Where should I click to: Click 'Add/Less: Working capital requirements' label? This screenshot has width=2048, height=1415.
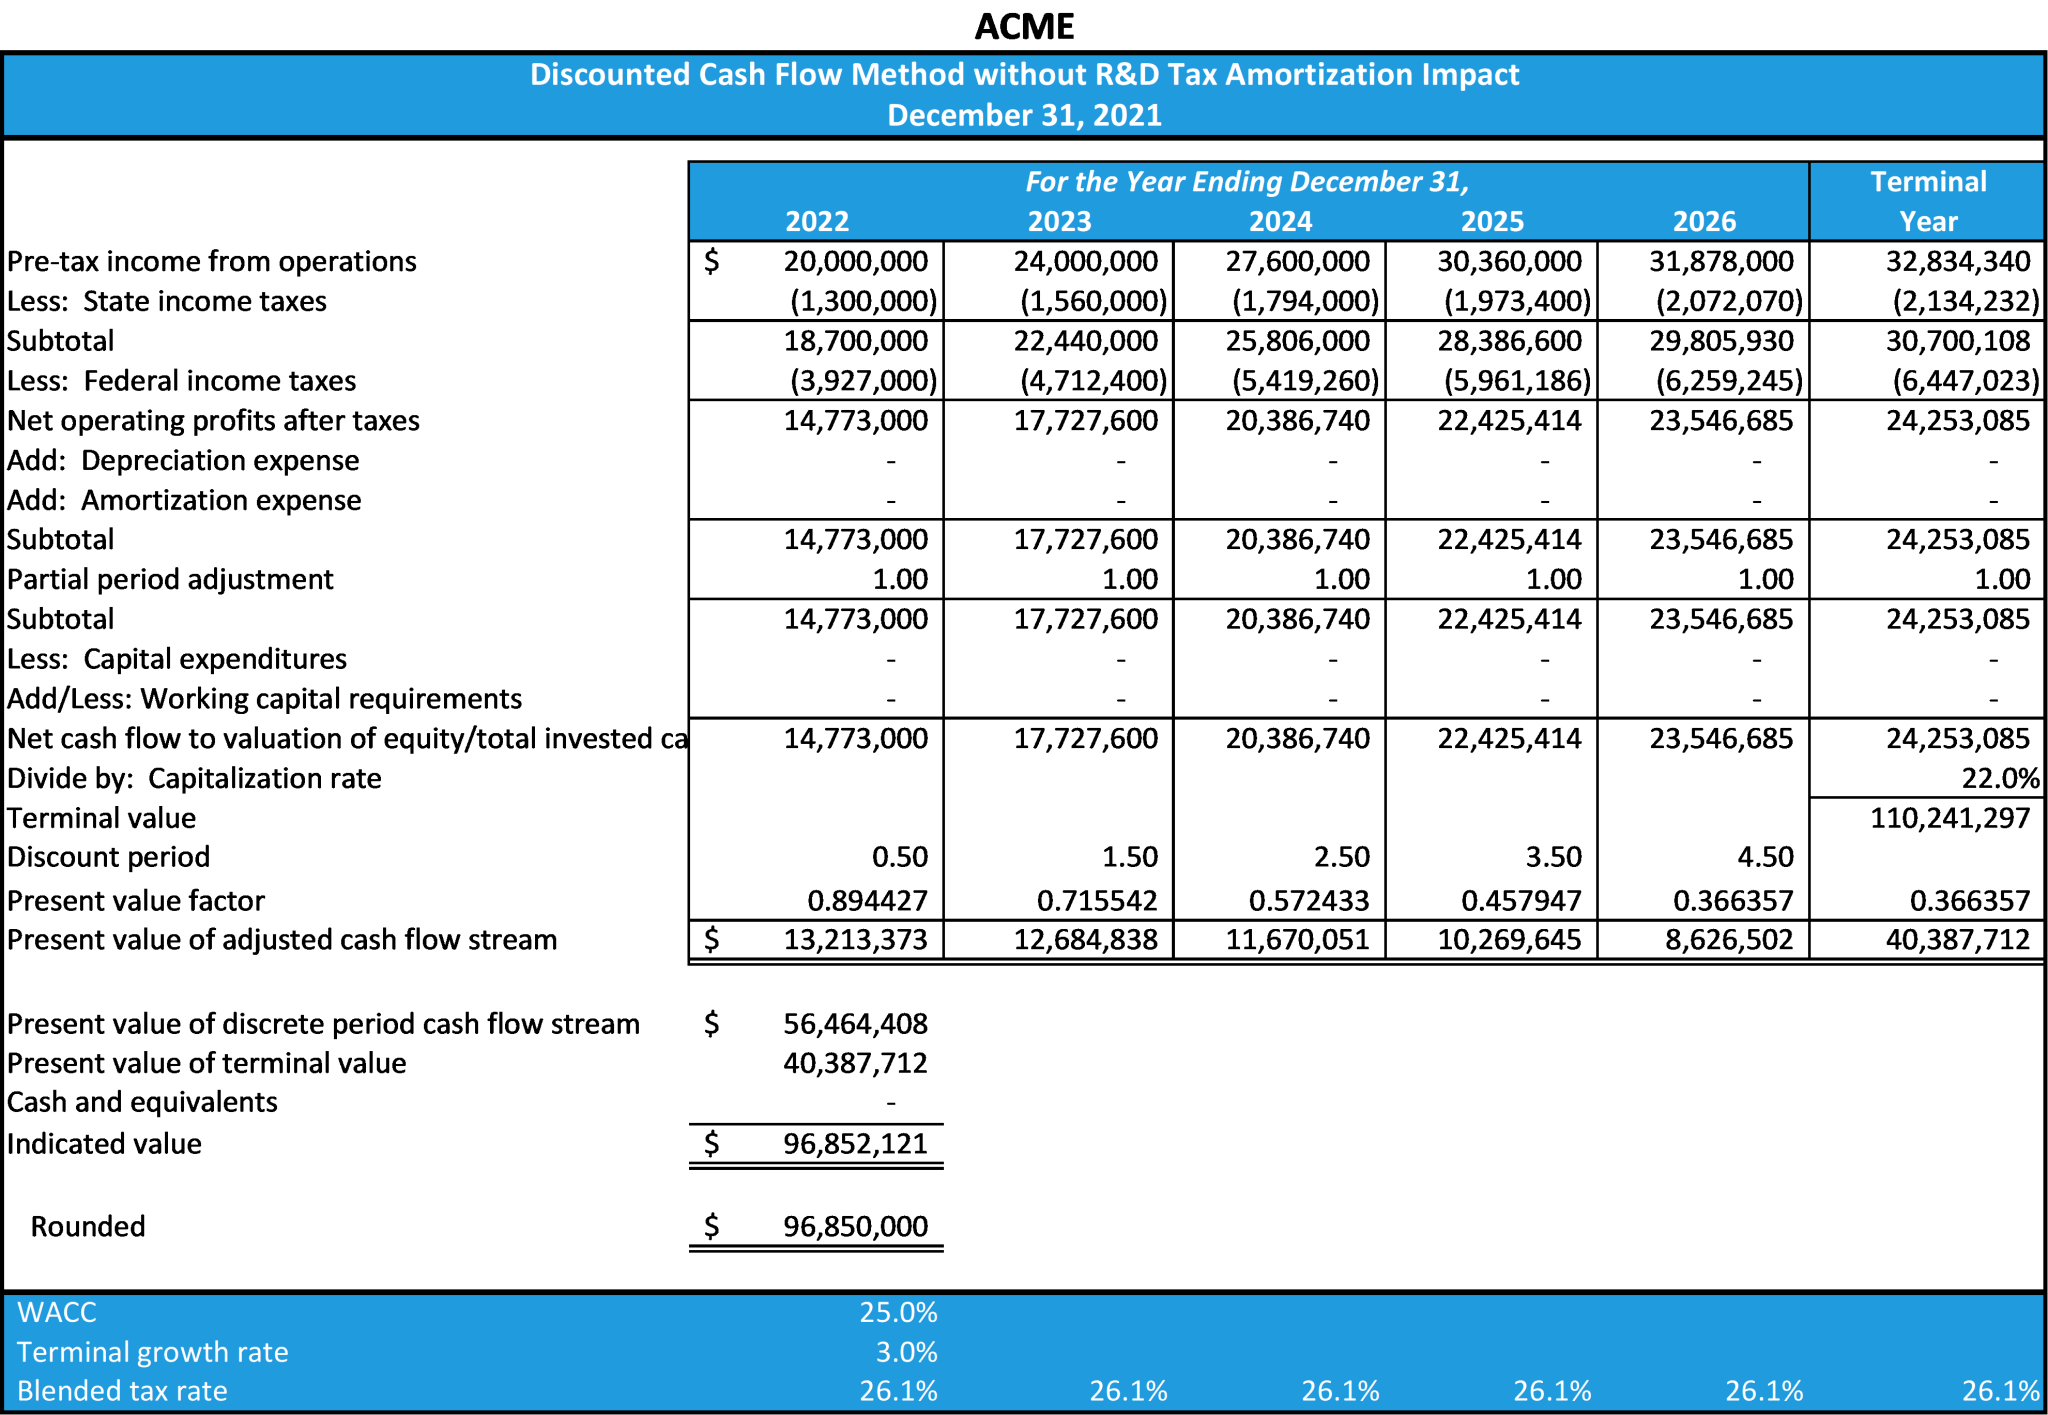[265, 698]
